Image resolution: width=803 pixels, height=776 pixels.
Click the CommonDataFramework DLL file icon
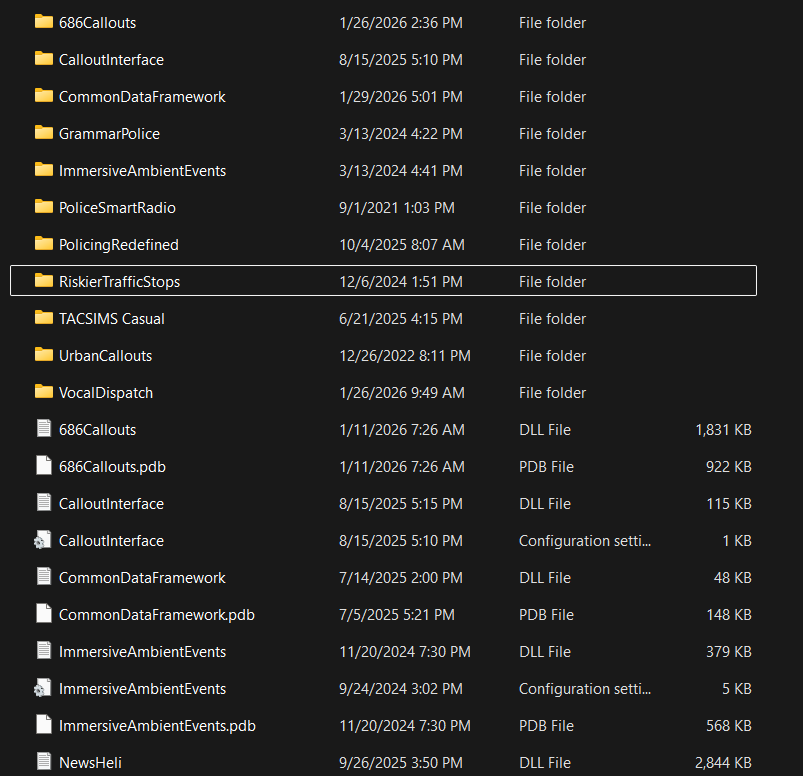(x=43, y=577)
